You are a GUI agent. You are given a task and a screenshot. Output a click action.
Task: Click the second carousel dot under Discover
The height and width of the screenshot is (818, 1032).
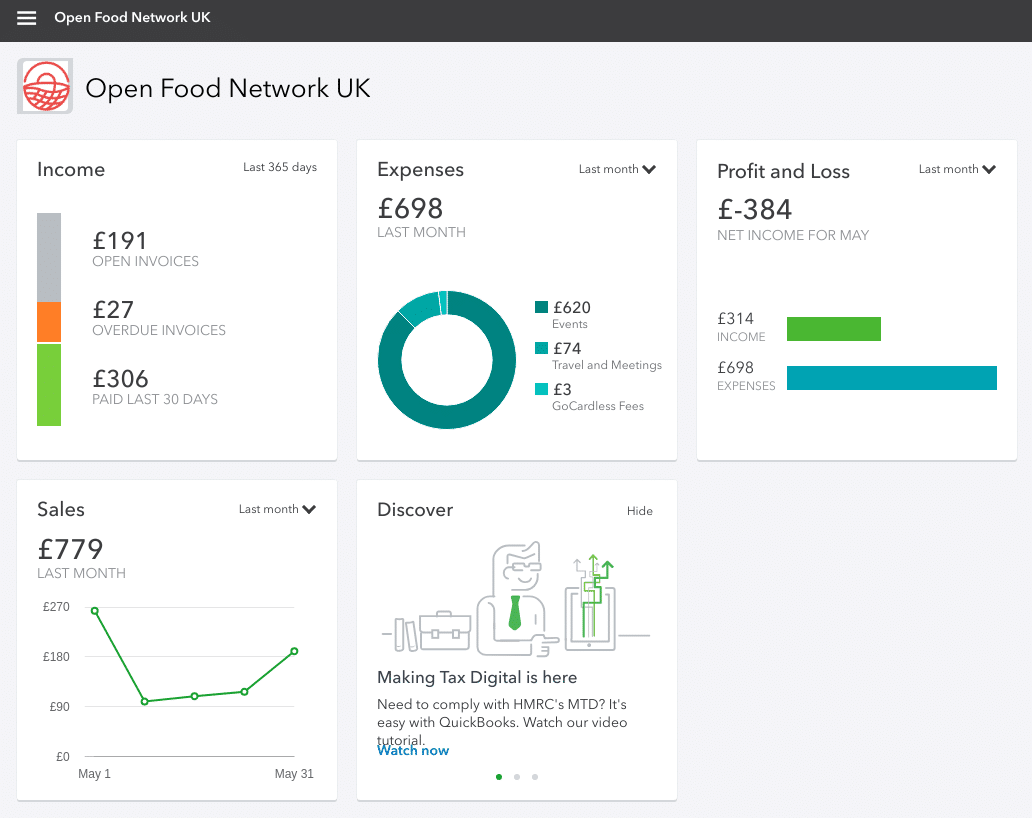click(x=517, y=776)
